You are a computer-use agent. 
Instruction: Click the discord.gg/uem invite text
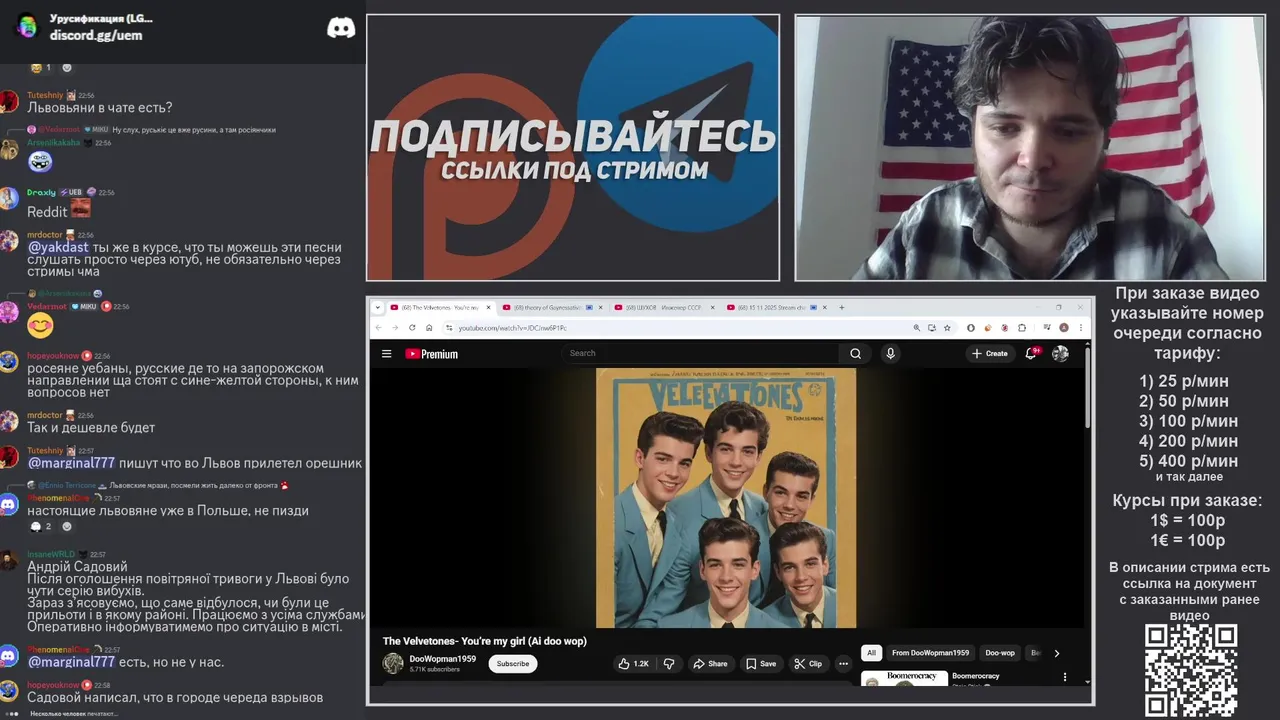96,35
